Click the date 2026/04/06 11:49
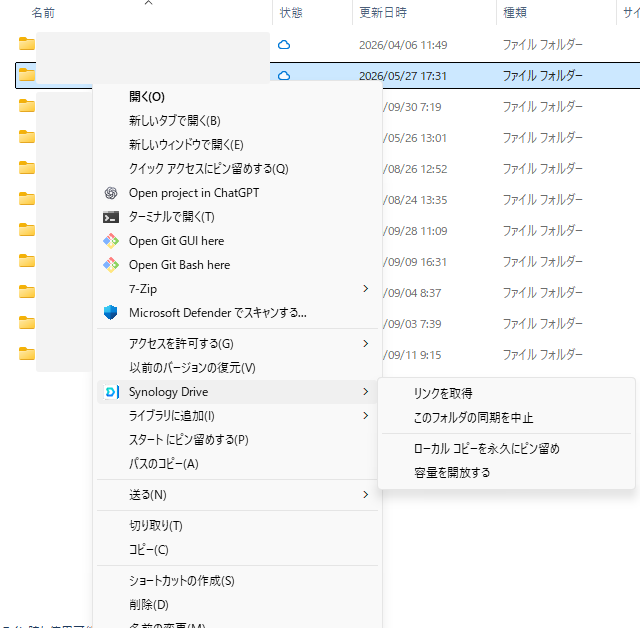 coord(403,45)
